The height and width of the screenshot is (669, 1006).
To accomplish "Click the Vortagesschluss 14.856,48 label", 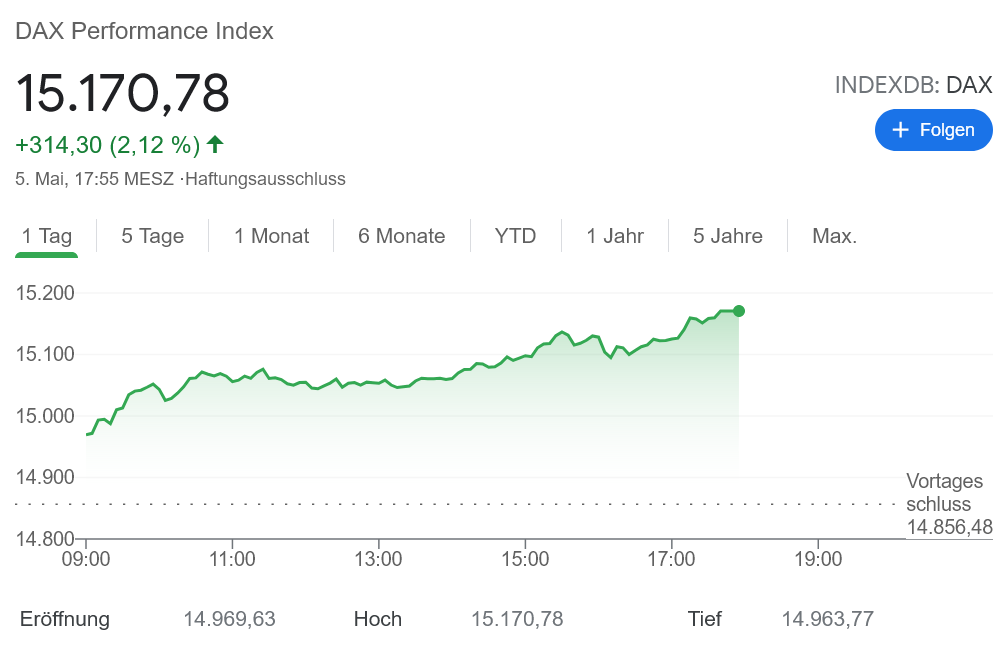I will point(948,504).
